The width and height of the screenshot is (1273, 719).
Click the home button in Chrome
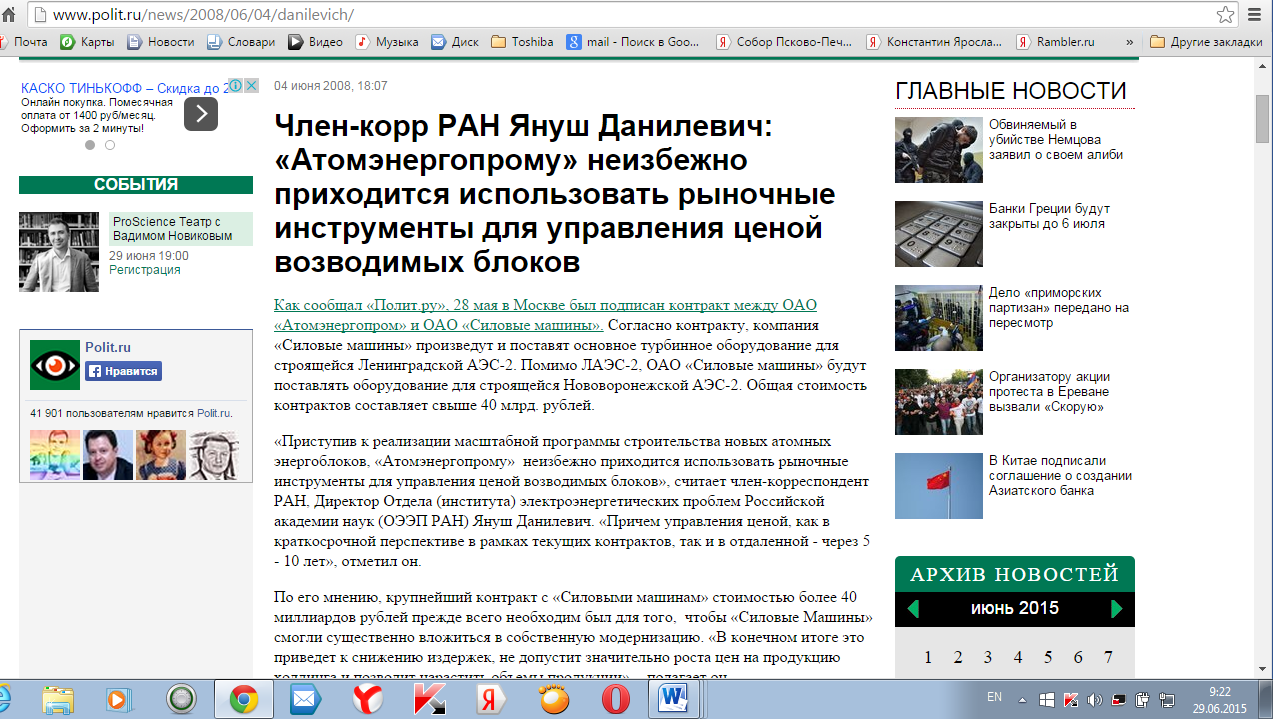[x=8, y=14]
